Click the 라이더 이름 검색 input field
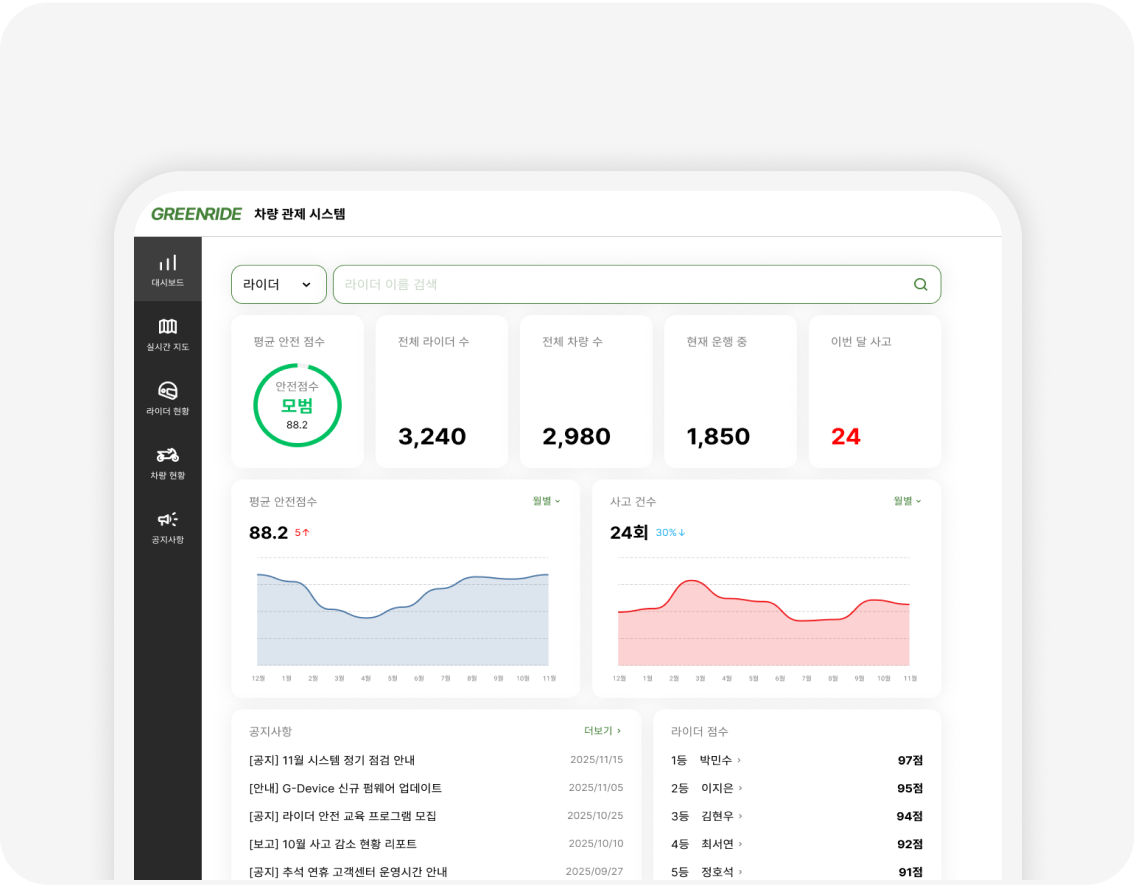Screen dimensions: 1136x885 click(x=620, y=285)
